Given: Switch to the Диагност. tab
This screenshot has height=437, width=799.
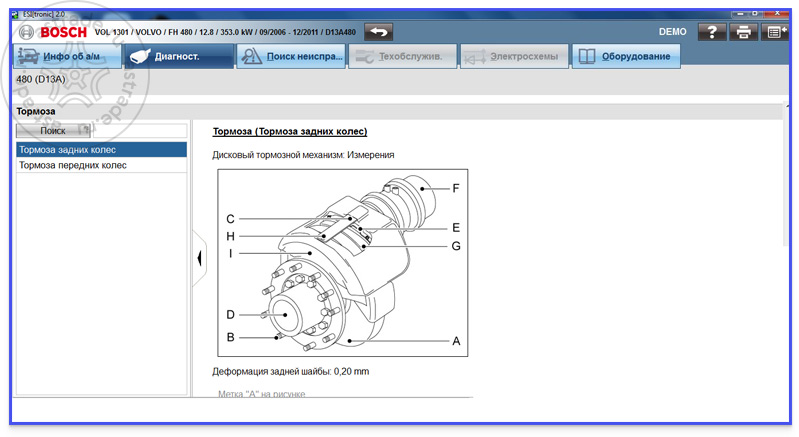Looking at the screenshot, I should point(179,56).
